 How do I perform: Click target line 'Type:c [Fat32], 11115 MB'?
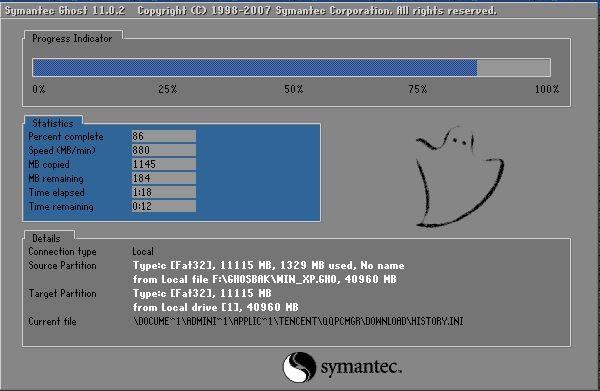(202, 293)
